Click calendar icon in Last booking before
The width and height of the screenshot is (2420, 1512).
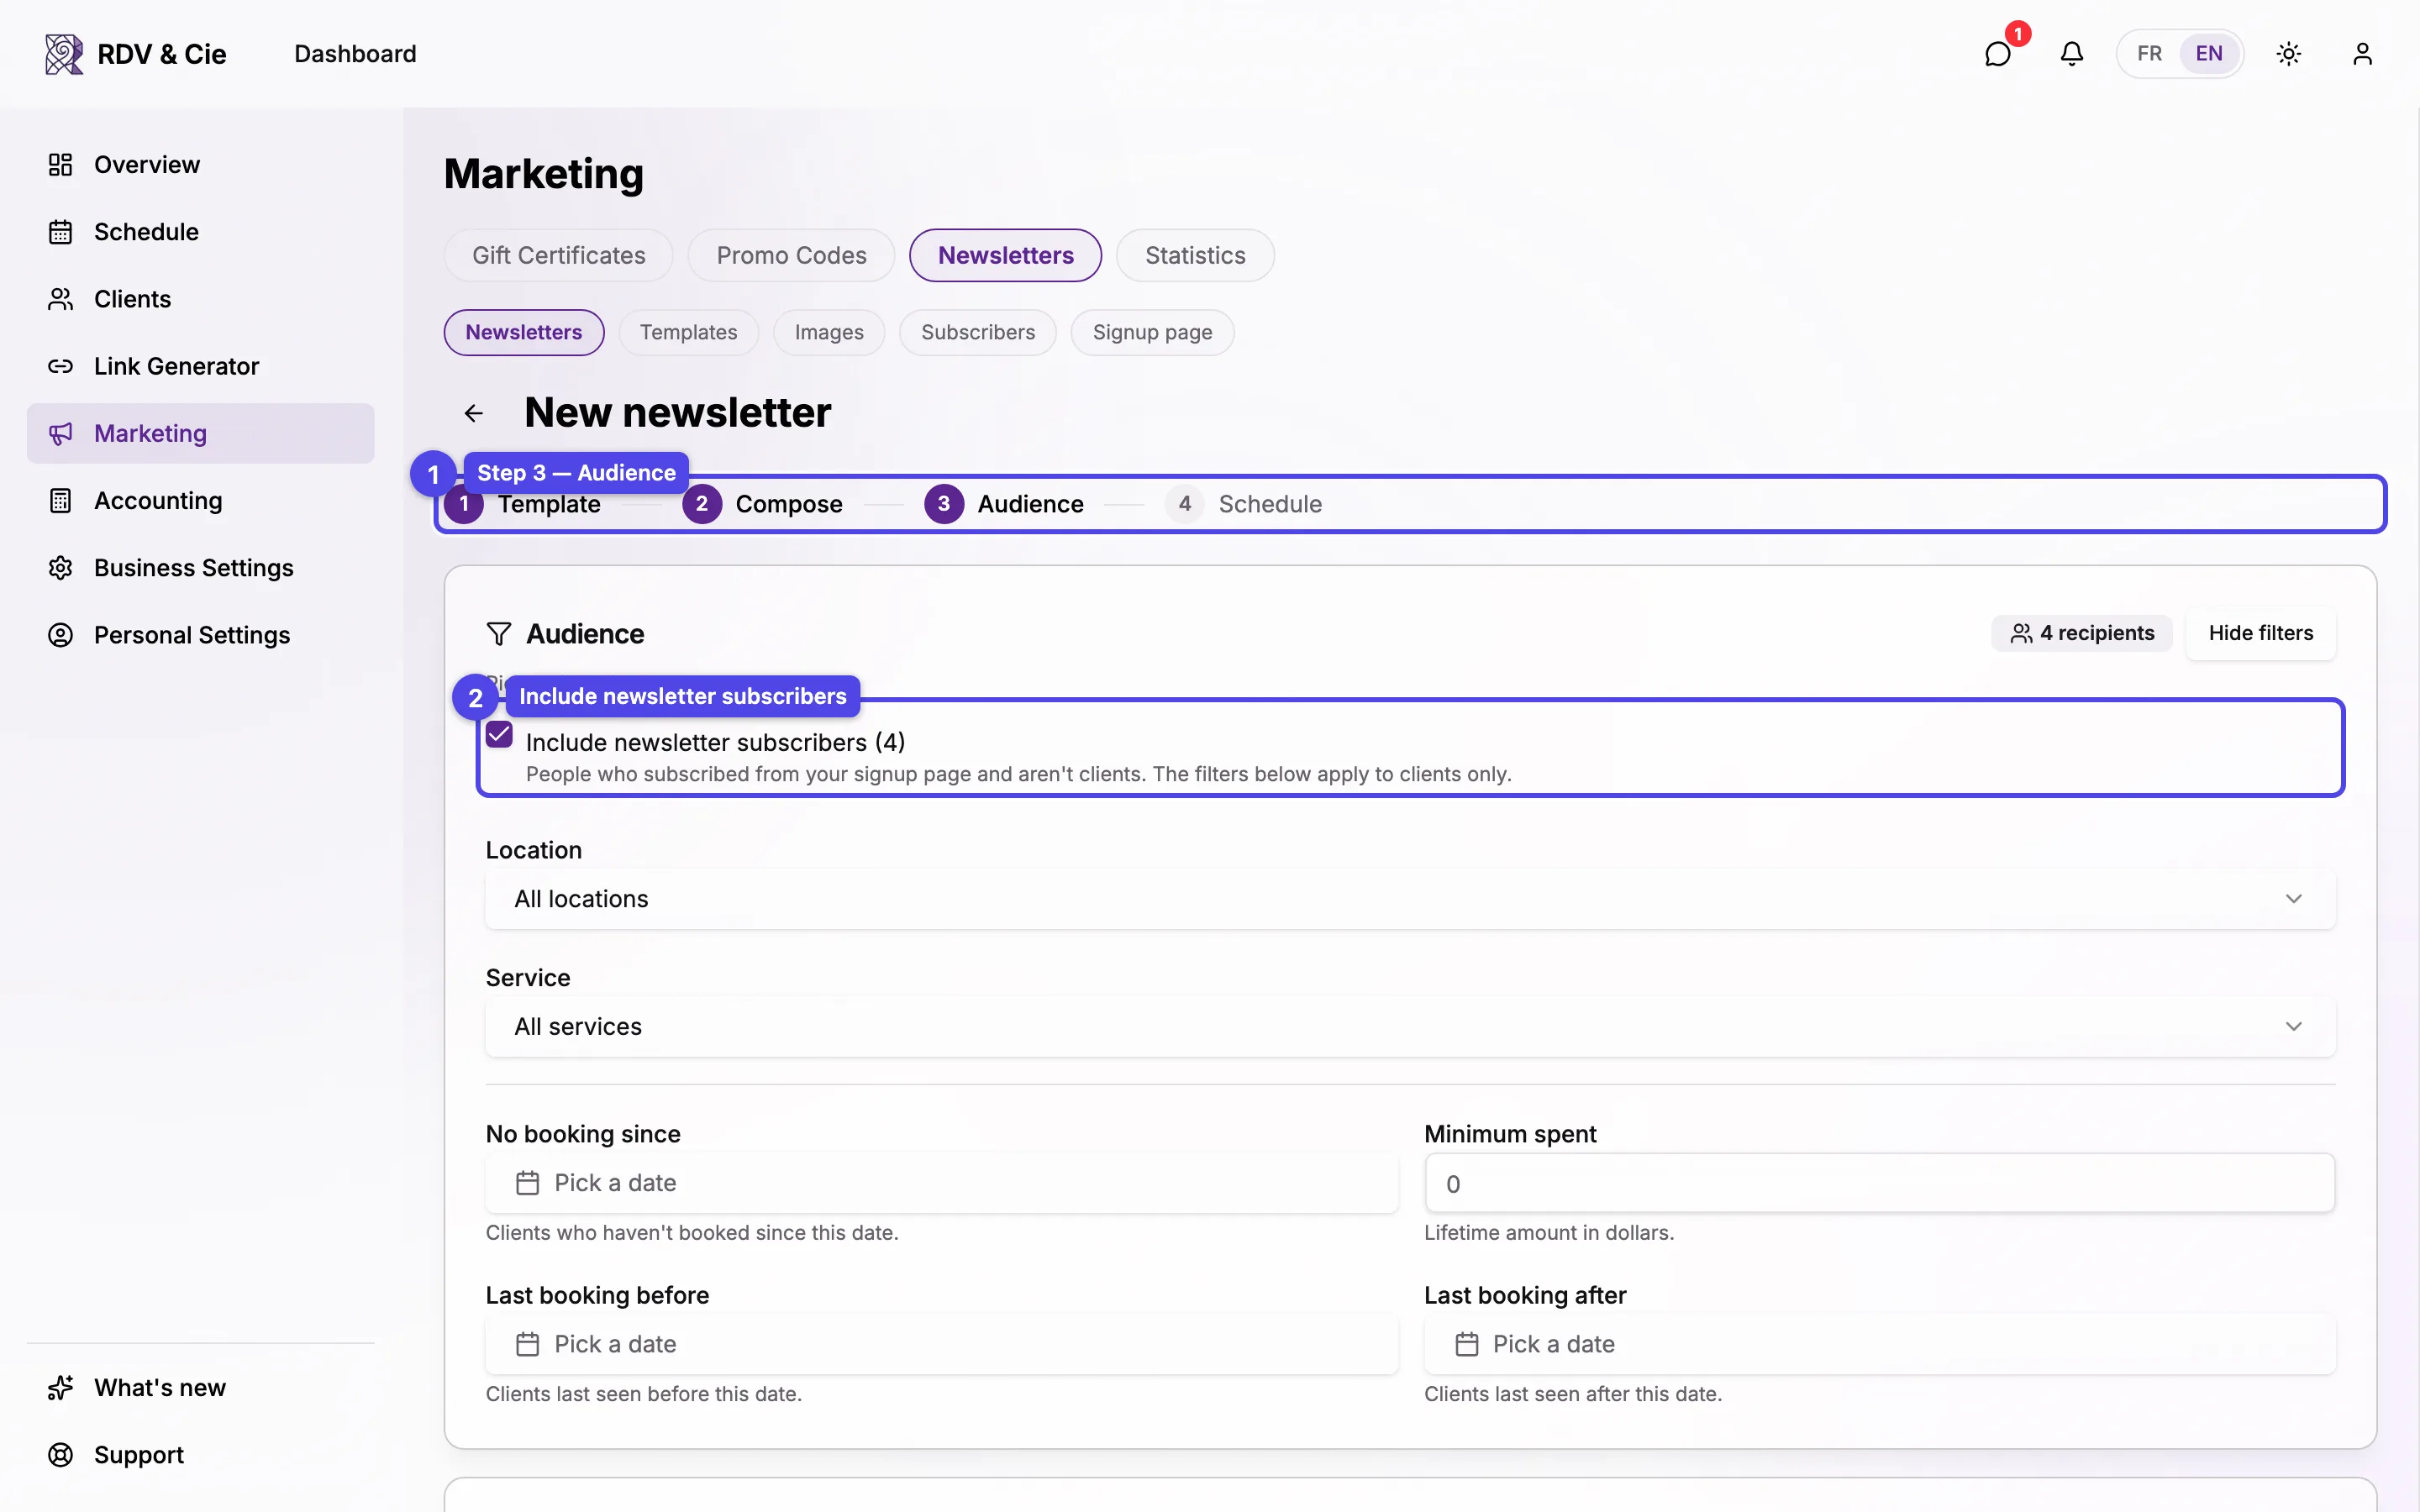pyautogui.click(x=527, y=1344)
